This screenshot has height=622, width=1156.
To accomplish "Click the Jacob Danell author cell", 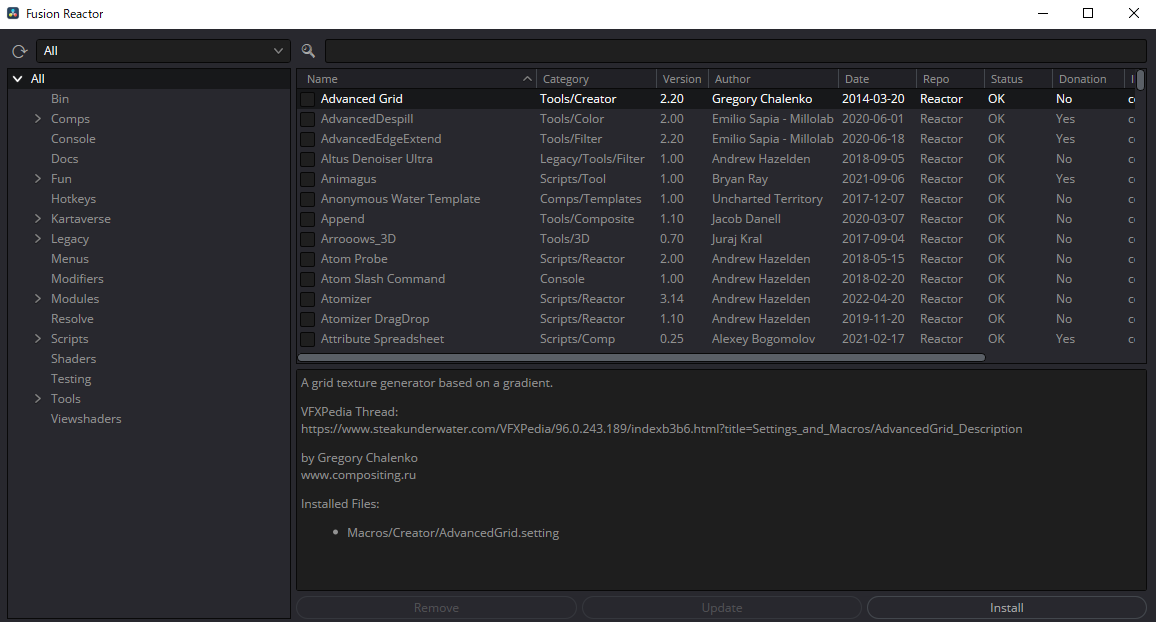I will point(746,219).
